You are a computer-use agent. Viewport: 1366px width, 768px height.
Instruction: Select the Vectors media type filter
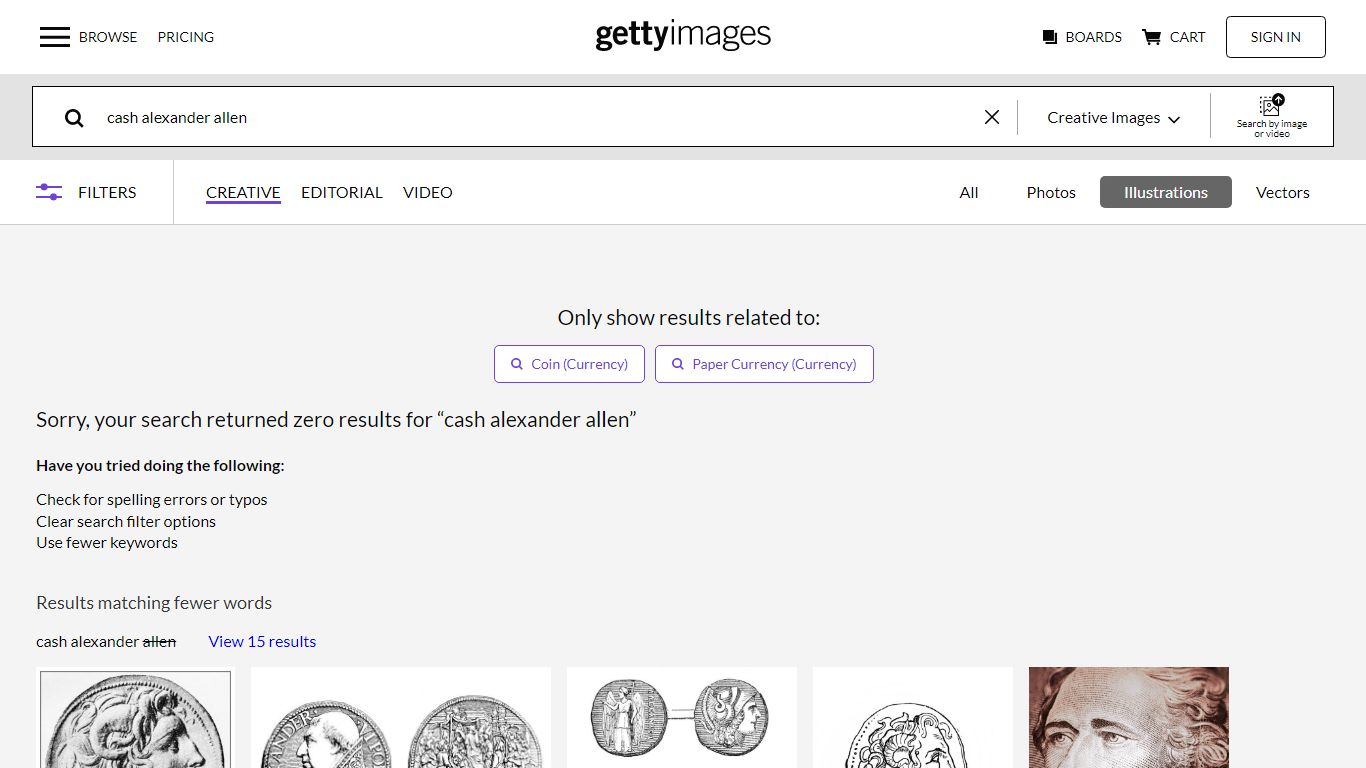(x=1283, y=193)
